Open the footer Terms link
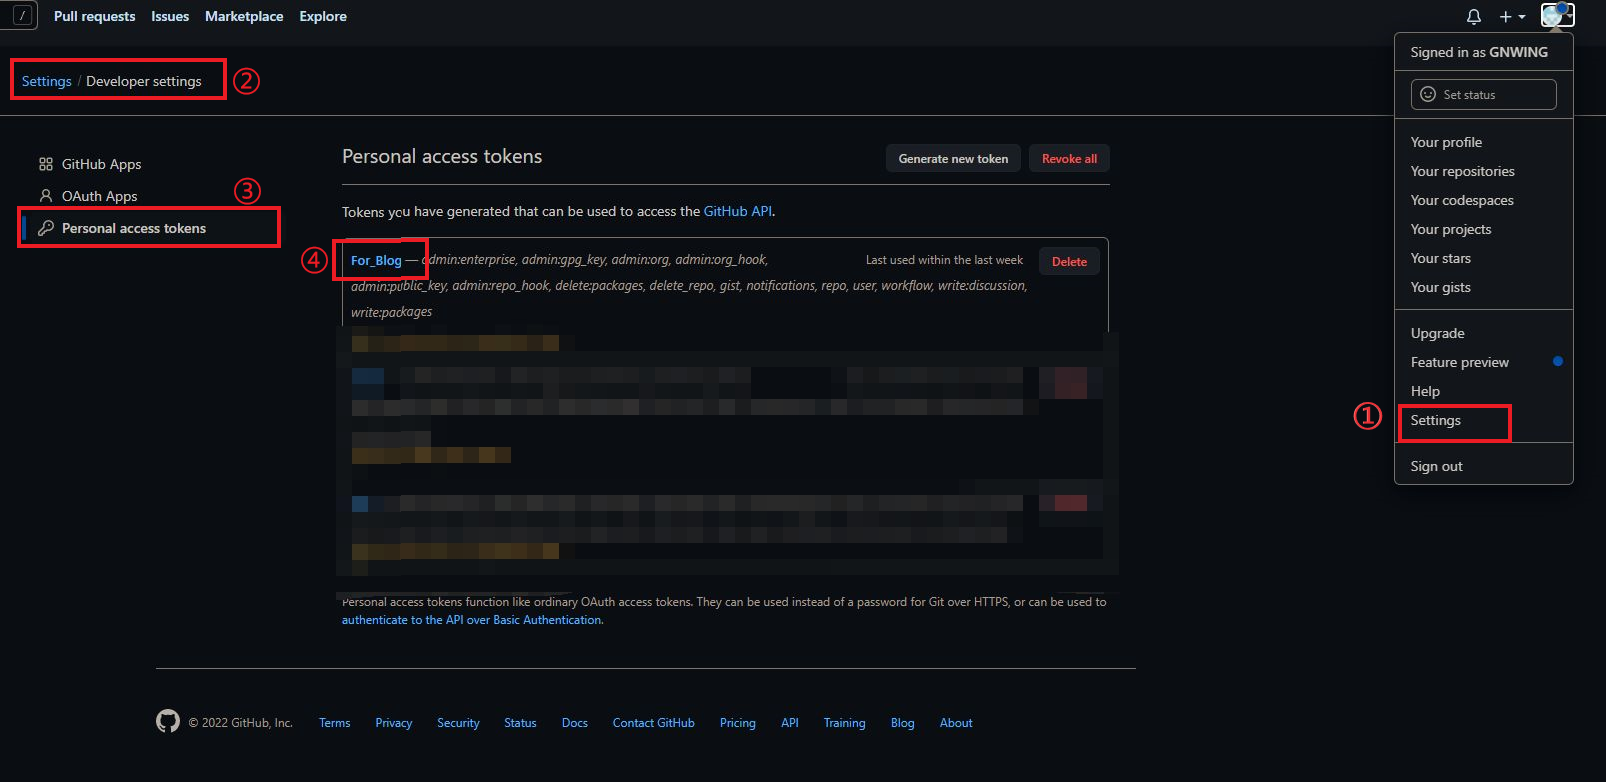Screen dimensions: 1606x782 (x=334, y=722)
